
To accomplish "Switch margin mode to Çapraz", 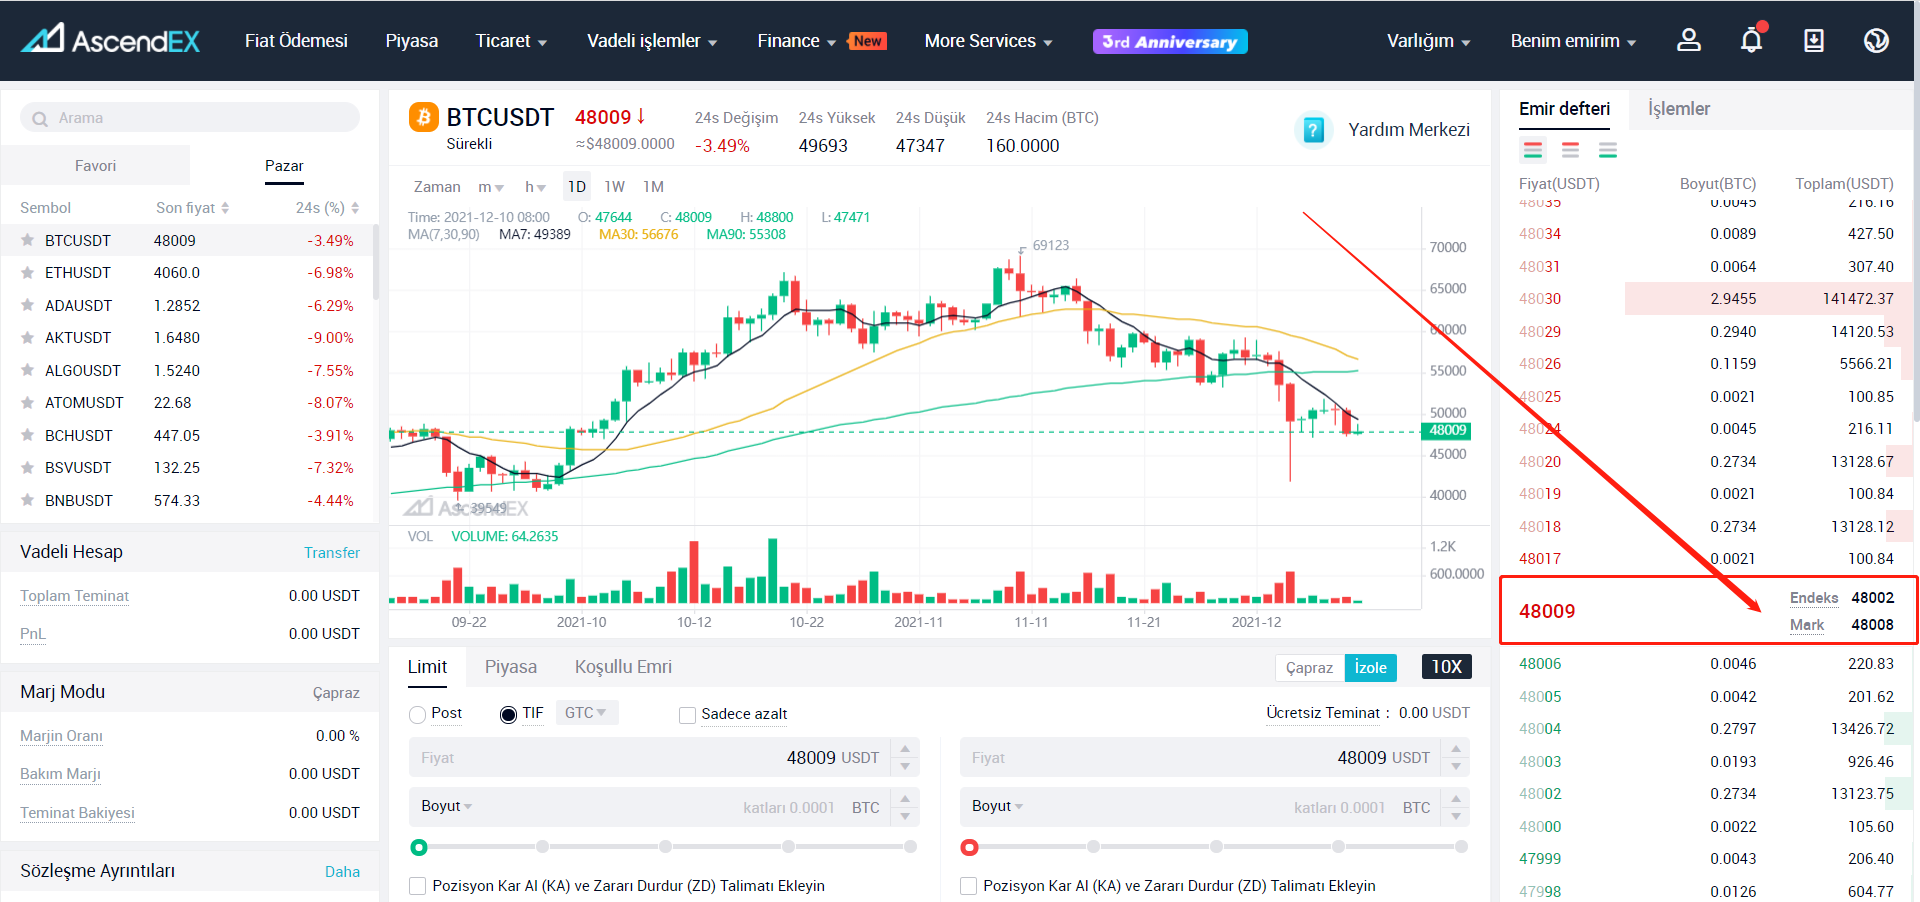I will (1309, 668).
